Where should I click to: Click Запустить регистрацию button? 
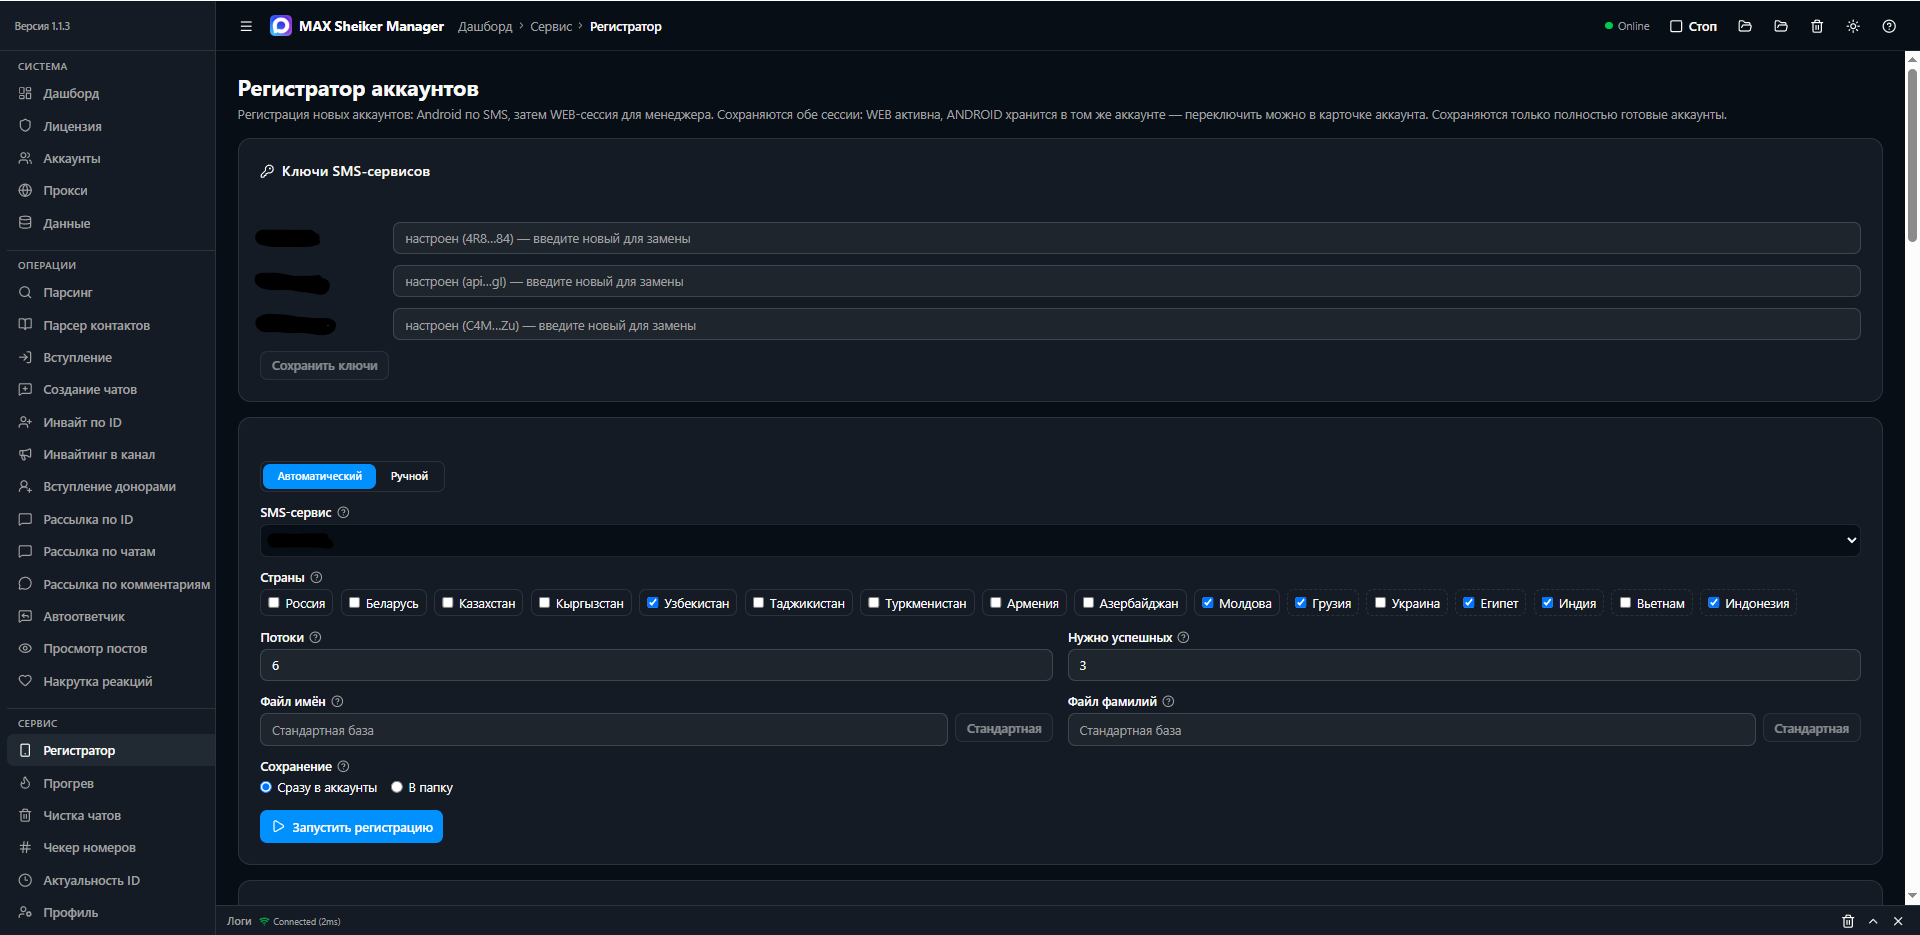click(x=351, y=827)
